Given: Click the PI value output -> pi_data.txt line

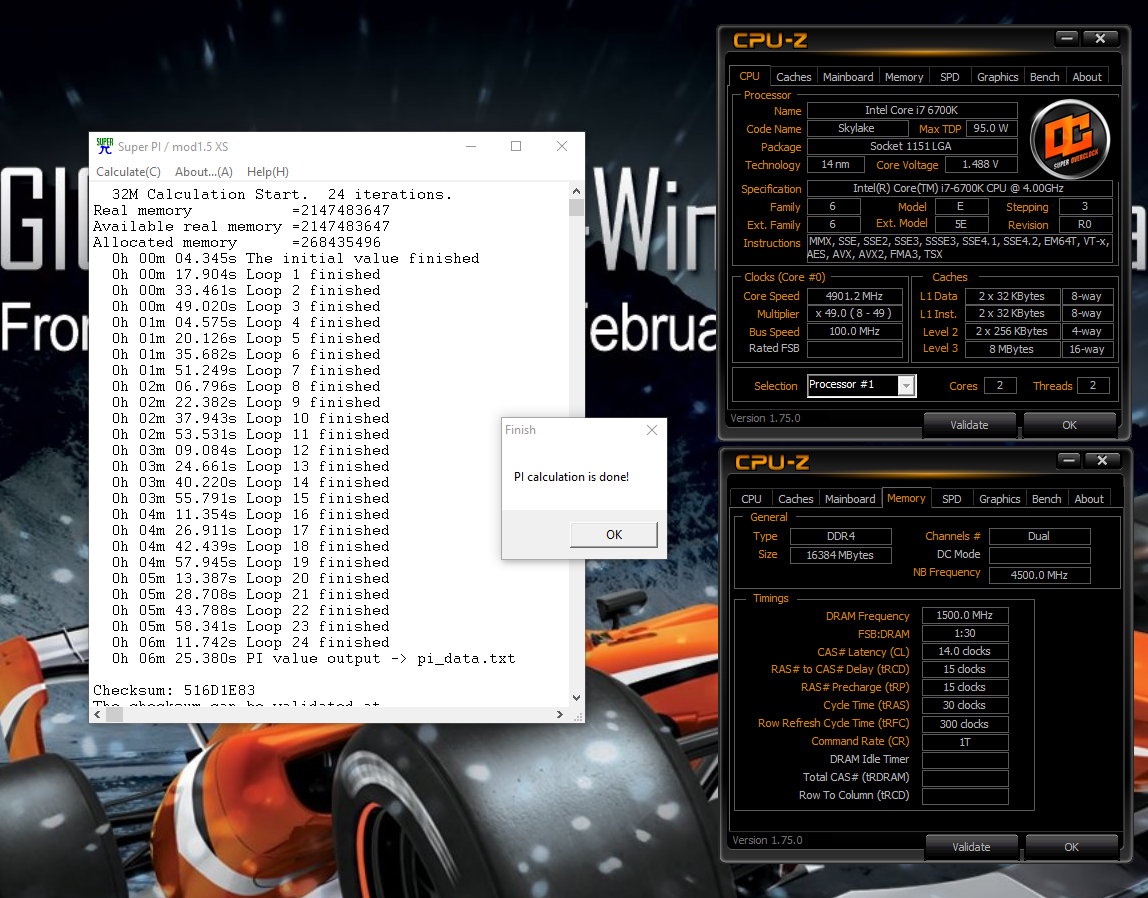Looking at the screenshot, I should tap(313, 659).
